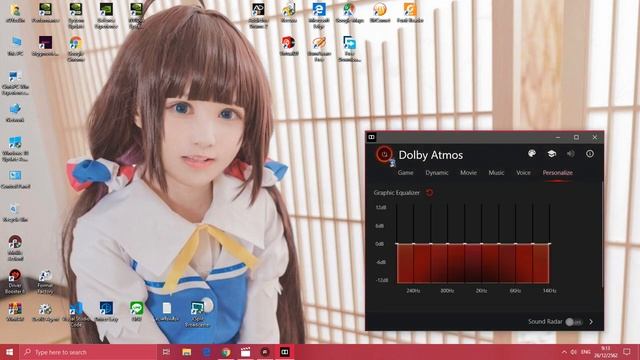The image size is (640, 360).
Task: Maximize the Dolby Atmos window
Action: pos(576,138)
